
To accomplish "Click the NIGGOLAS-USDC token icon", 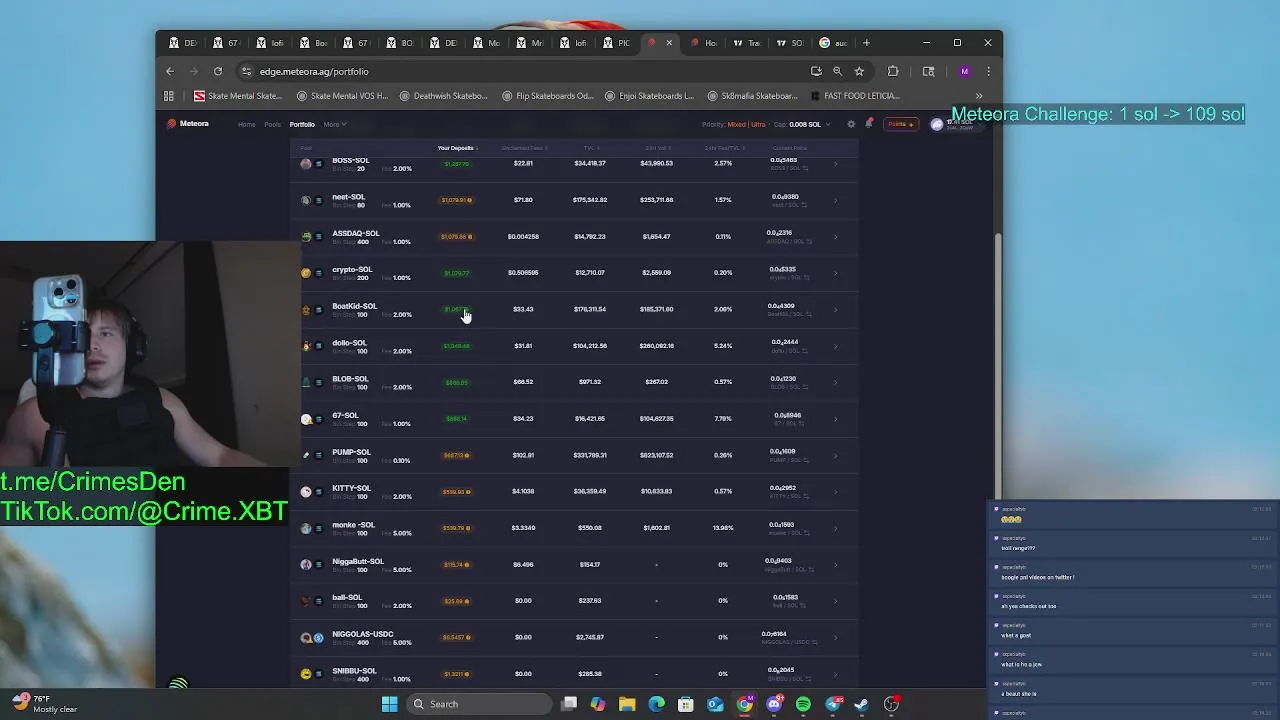I will [306, 637].
